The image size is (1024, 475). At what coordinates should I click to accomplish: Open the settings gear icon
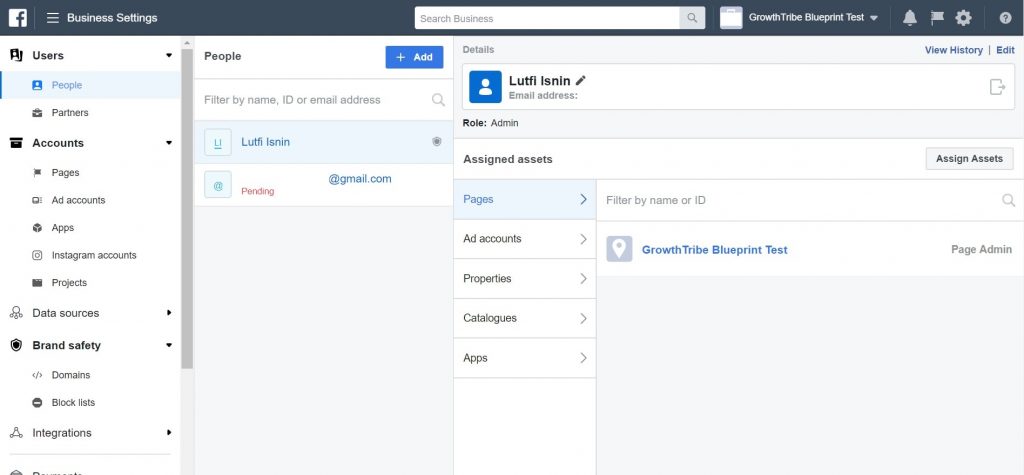click(963, 18)
